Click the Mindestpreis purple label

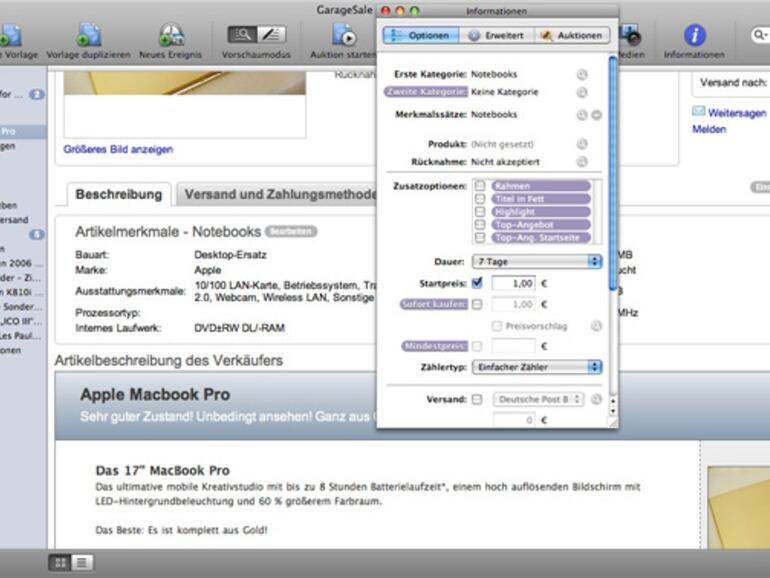pyautogui.click(x=435, y=346)
